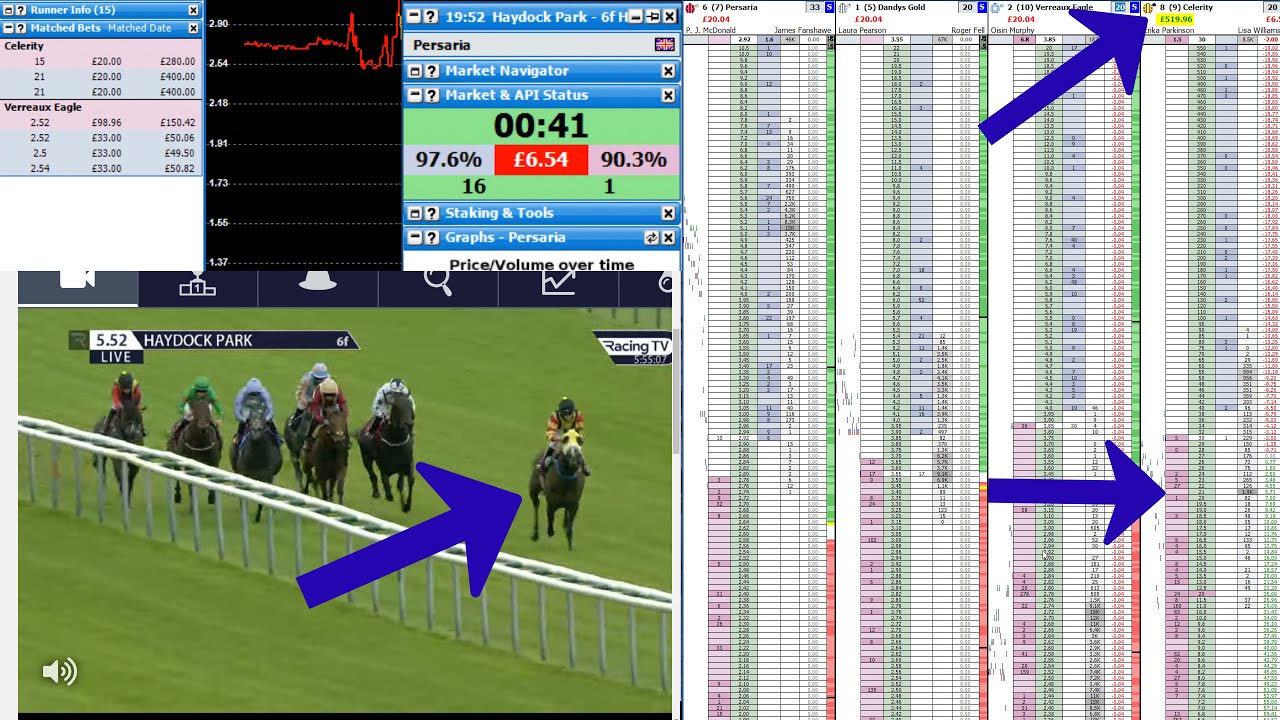Screen dimensions: 1280x720
Task: Click Verreaux Eagle's jockey silks icon
Action: point(996,7)
